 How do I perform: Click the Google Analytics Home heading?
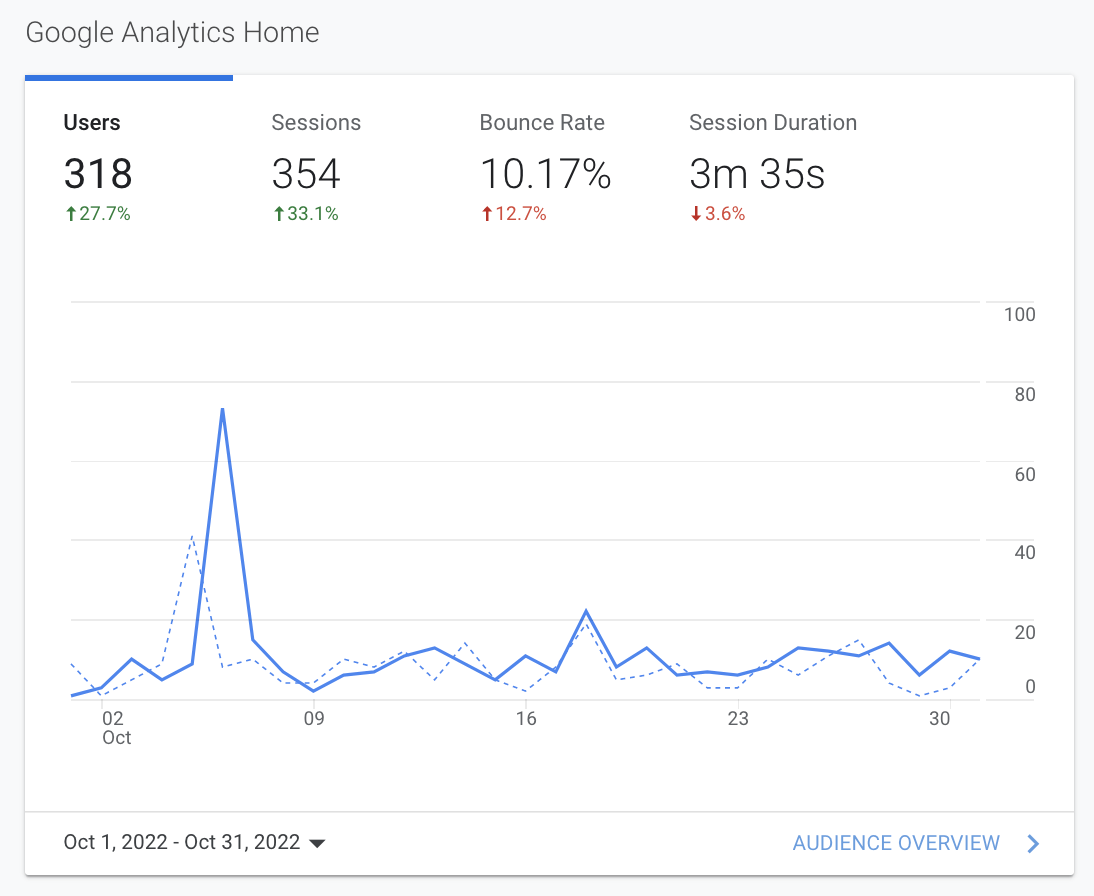172,33
